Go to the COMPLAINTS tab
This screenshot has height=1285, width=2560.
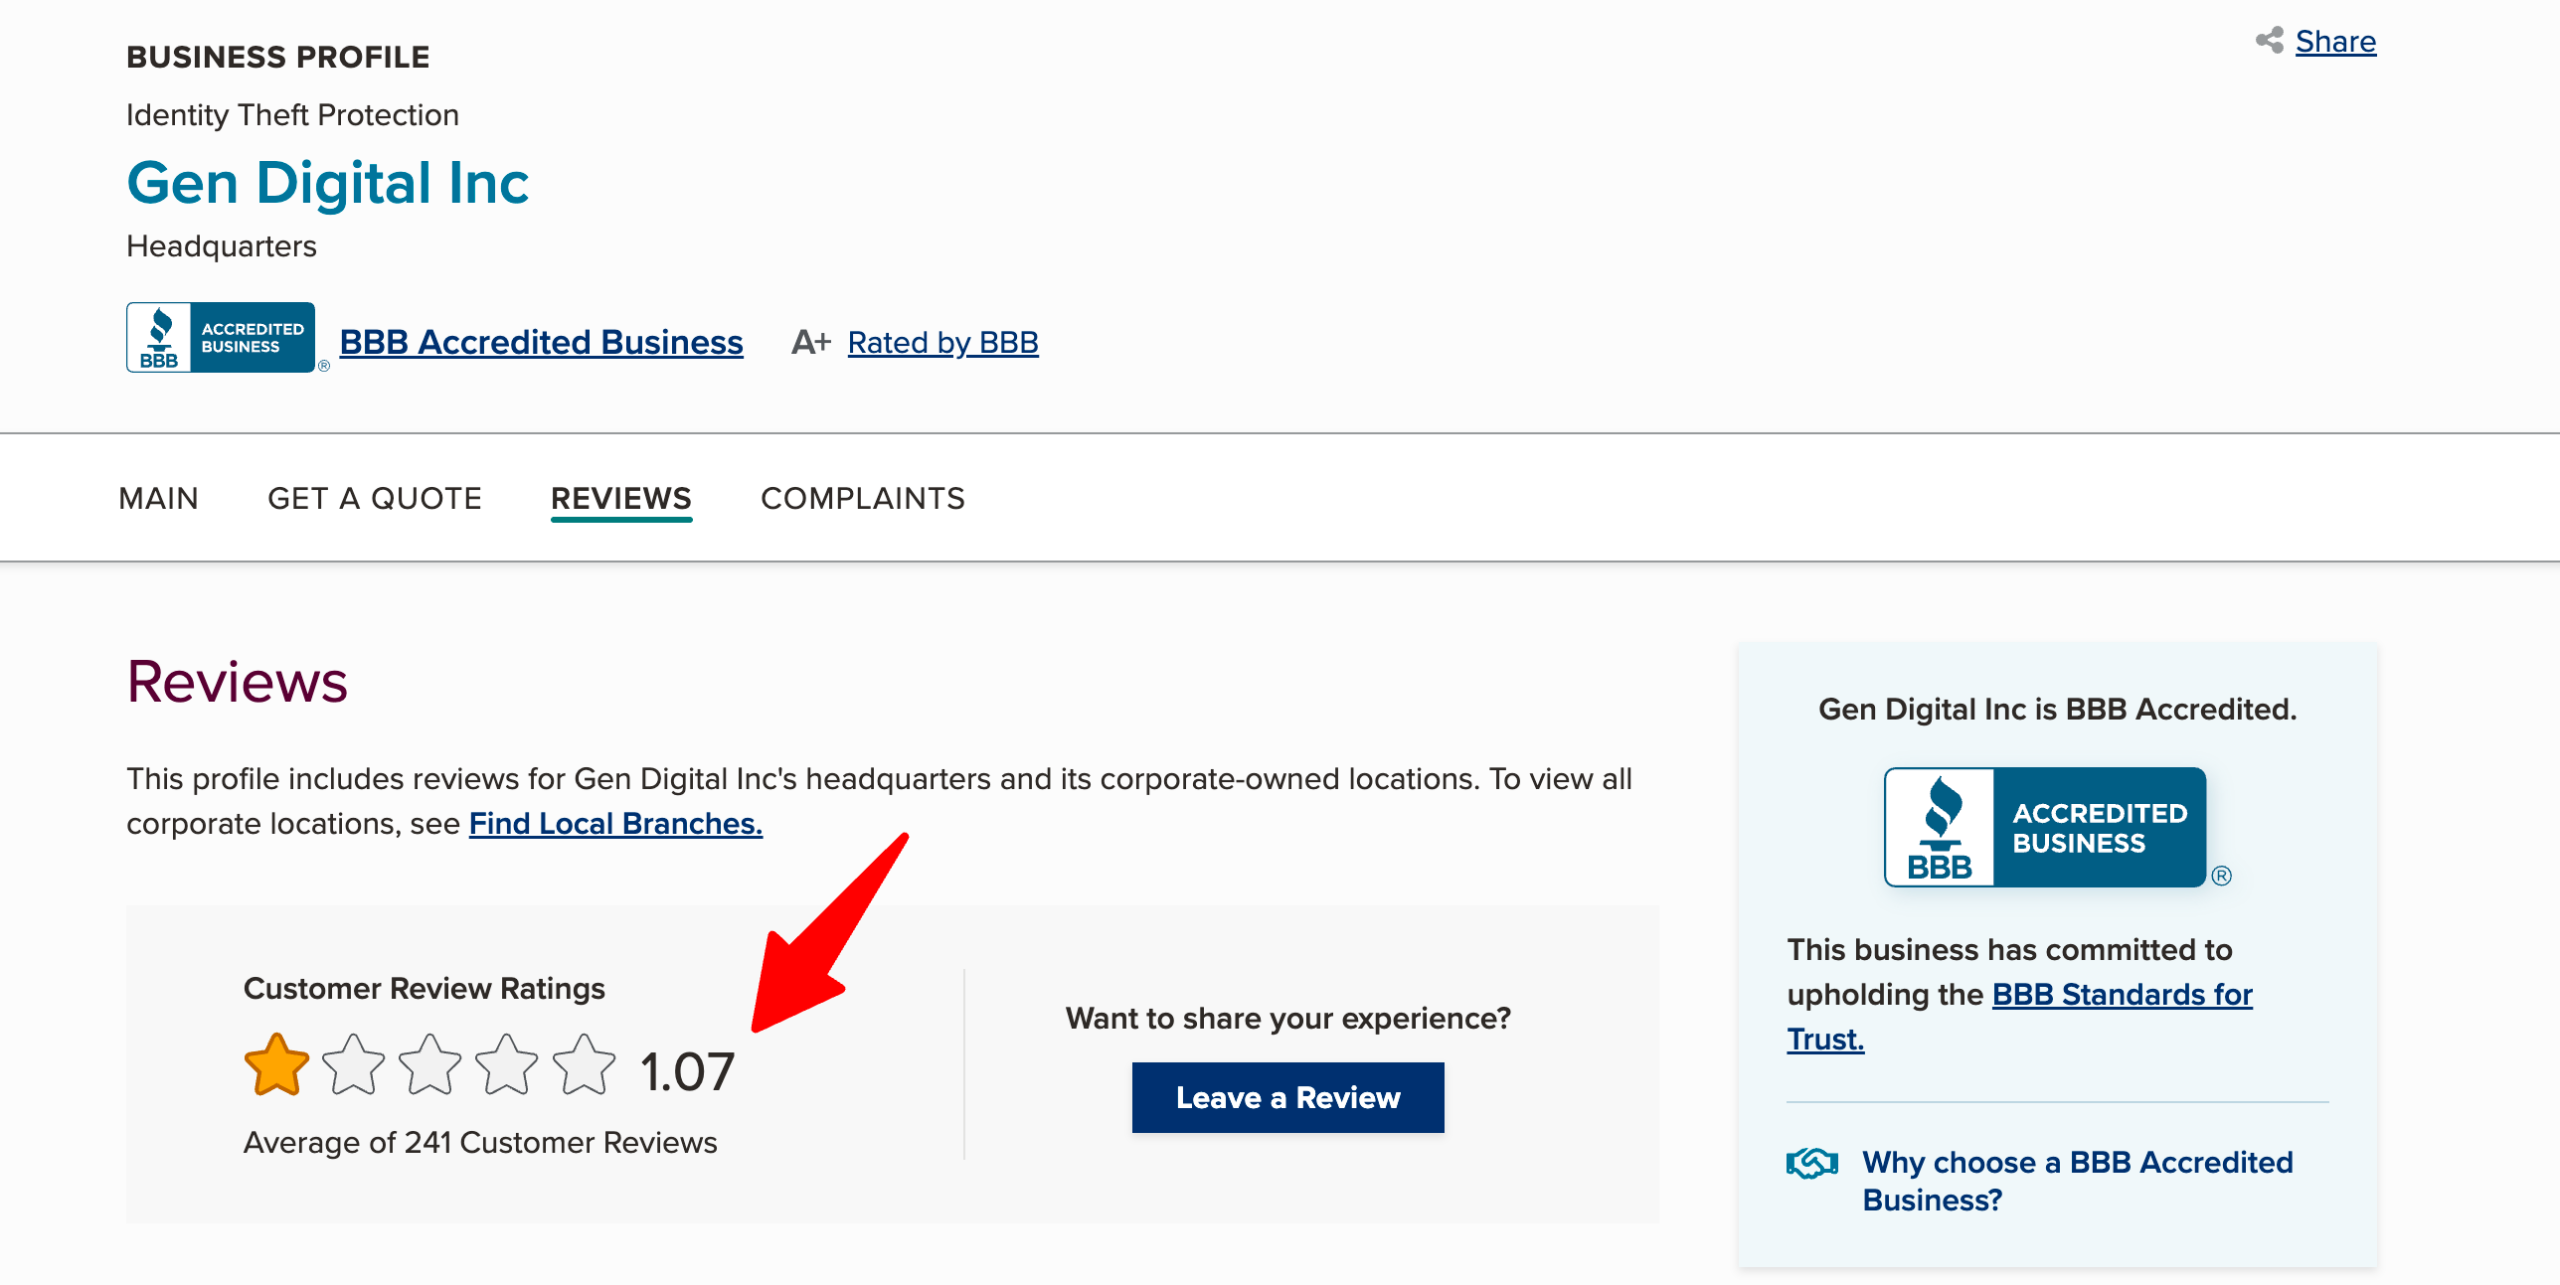(863, 498)
